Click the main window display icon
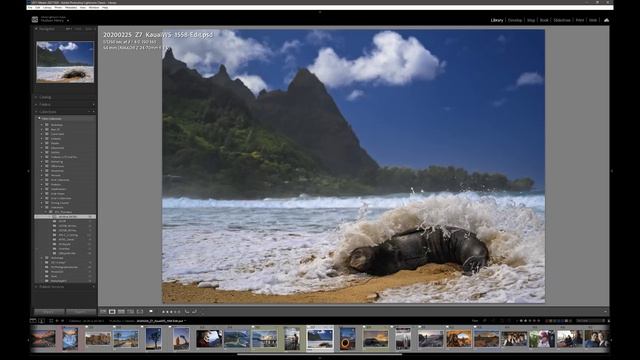Screen dimensions: 640x360 (x=33, y=321)
